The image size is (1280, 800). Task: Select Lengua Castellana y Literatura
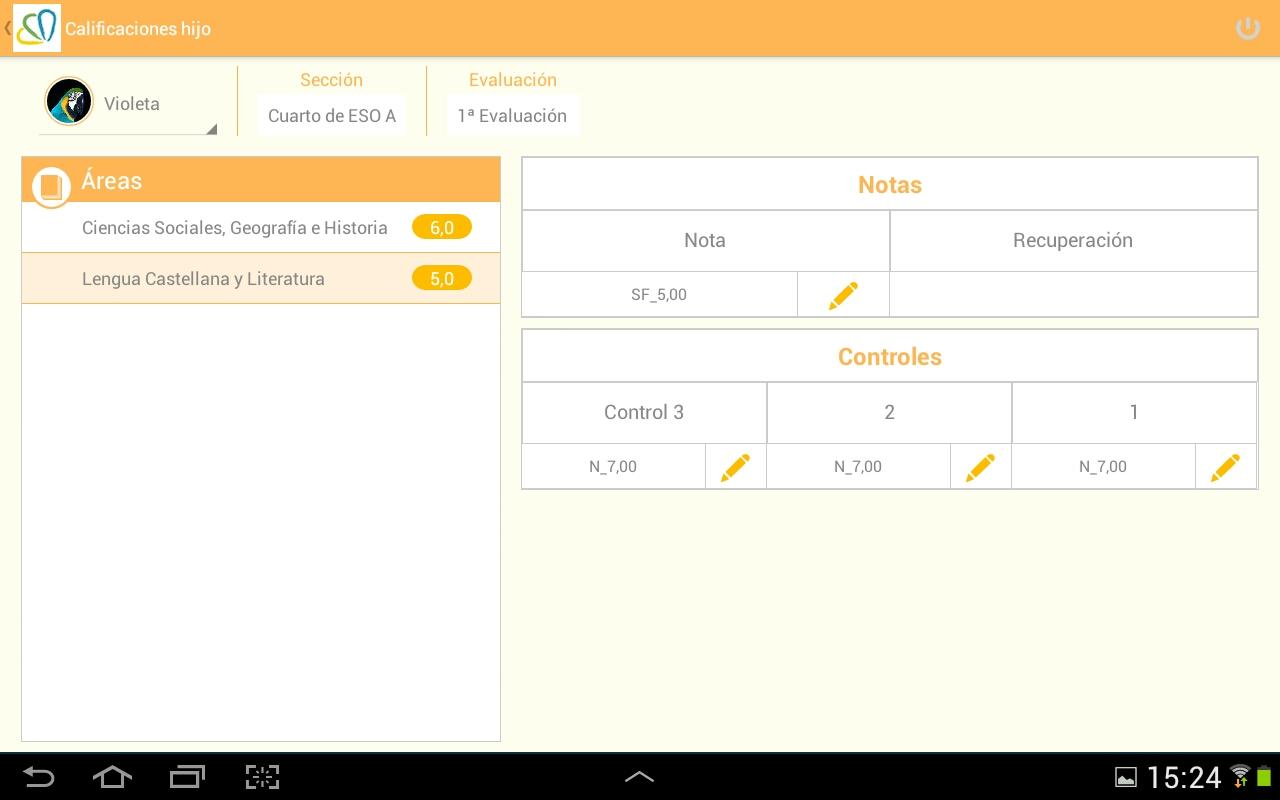(261, 279)
